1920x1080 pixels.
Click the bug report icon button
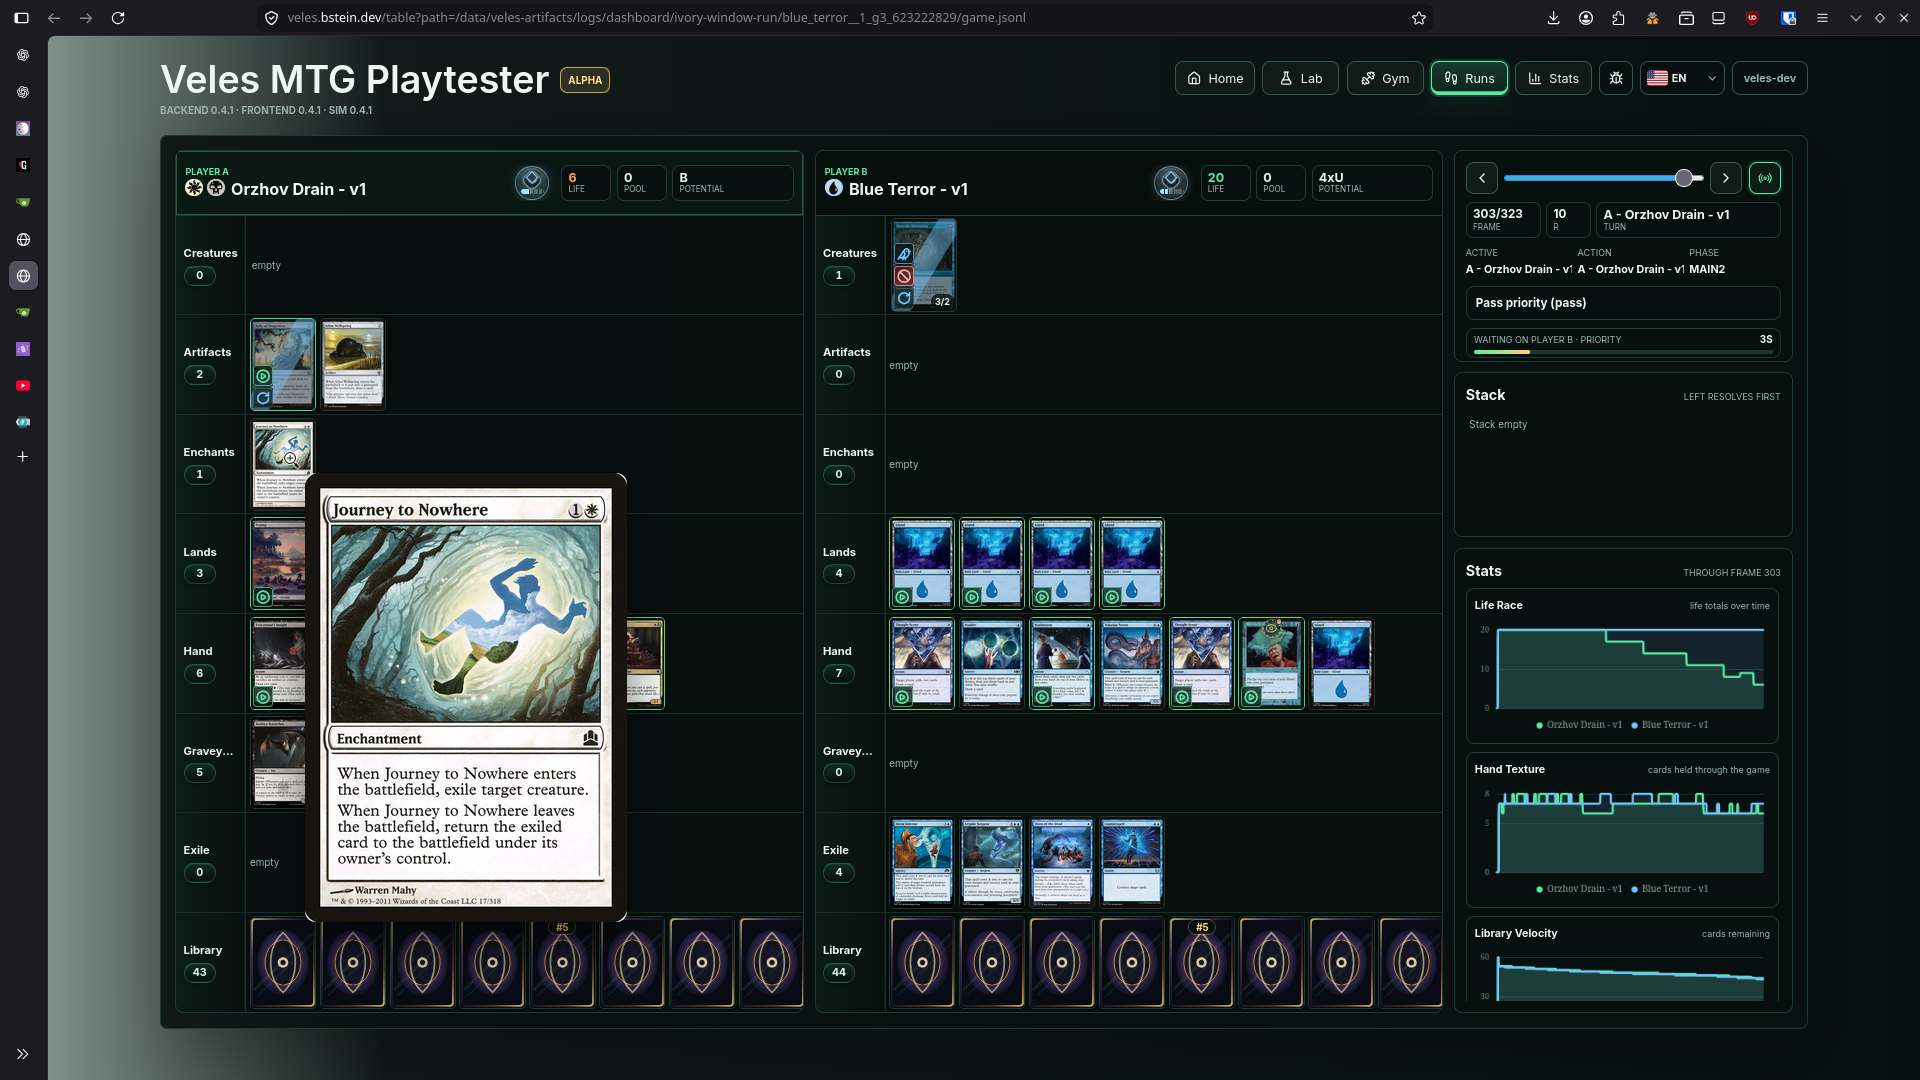[x=1616, y=78]
